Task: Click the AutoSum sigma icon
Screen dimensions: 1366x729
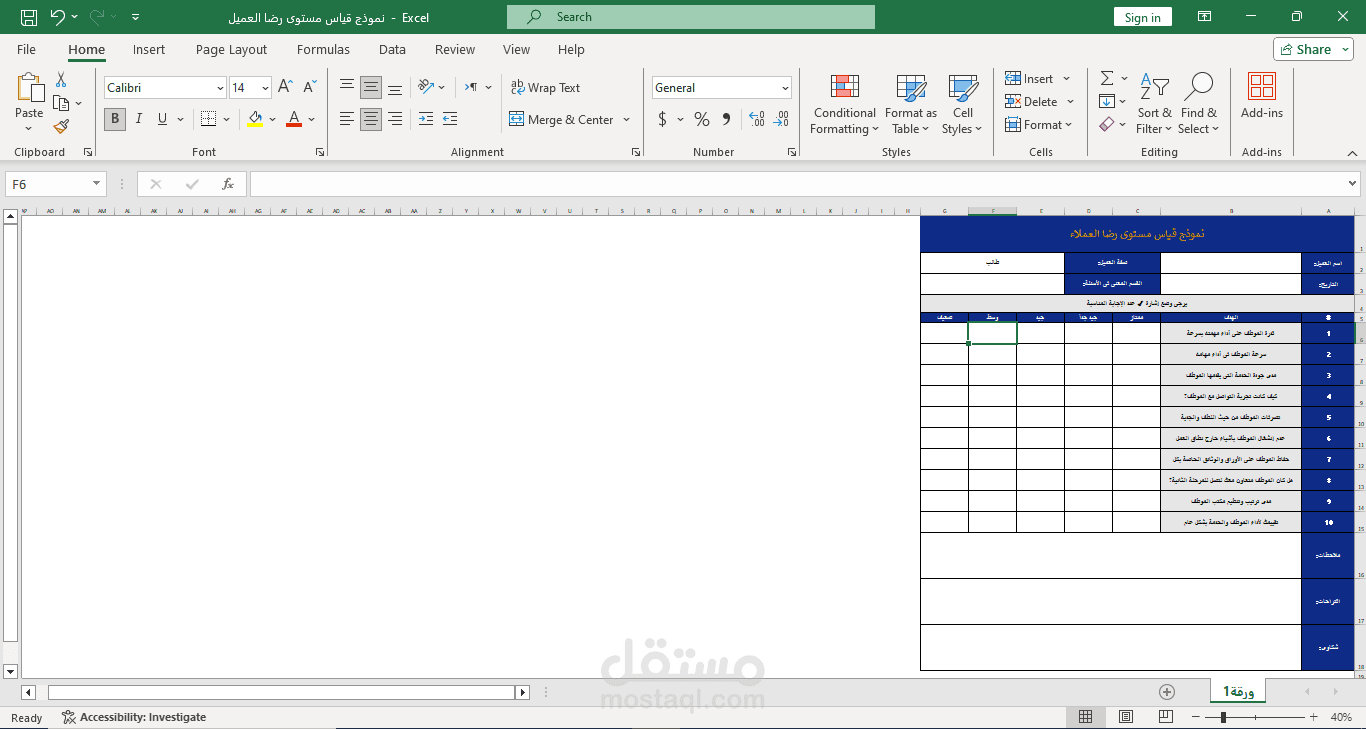Action: coord(1107,78)
